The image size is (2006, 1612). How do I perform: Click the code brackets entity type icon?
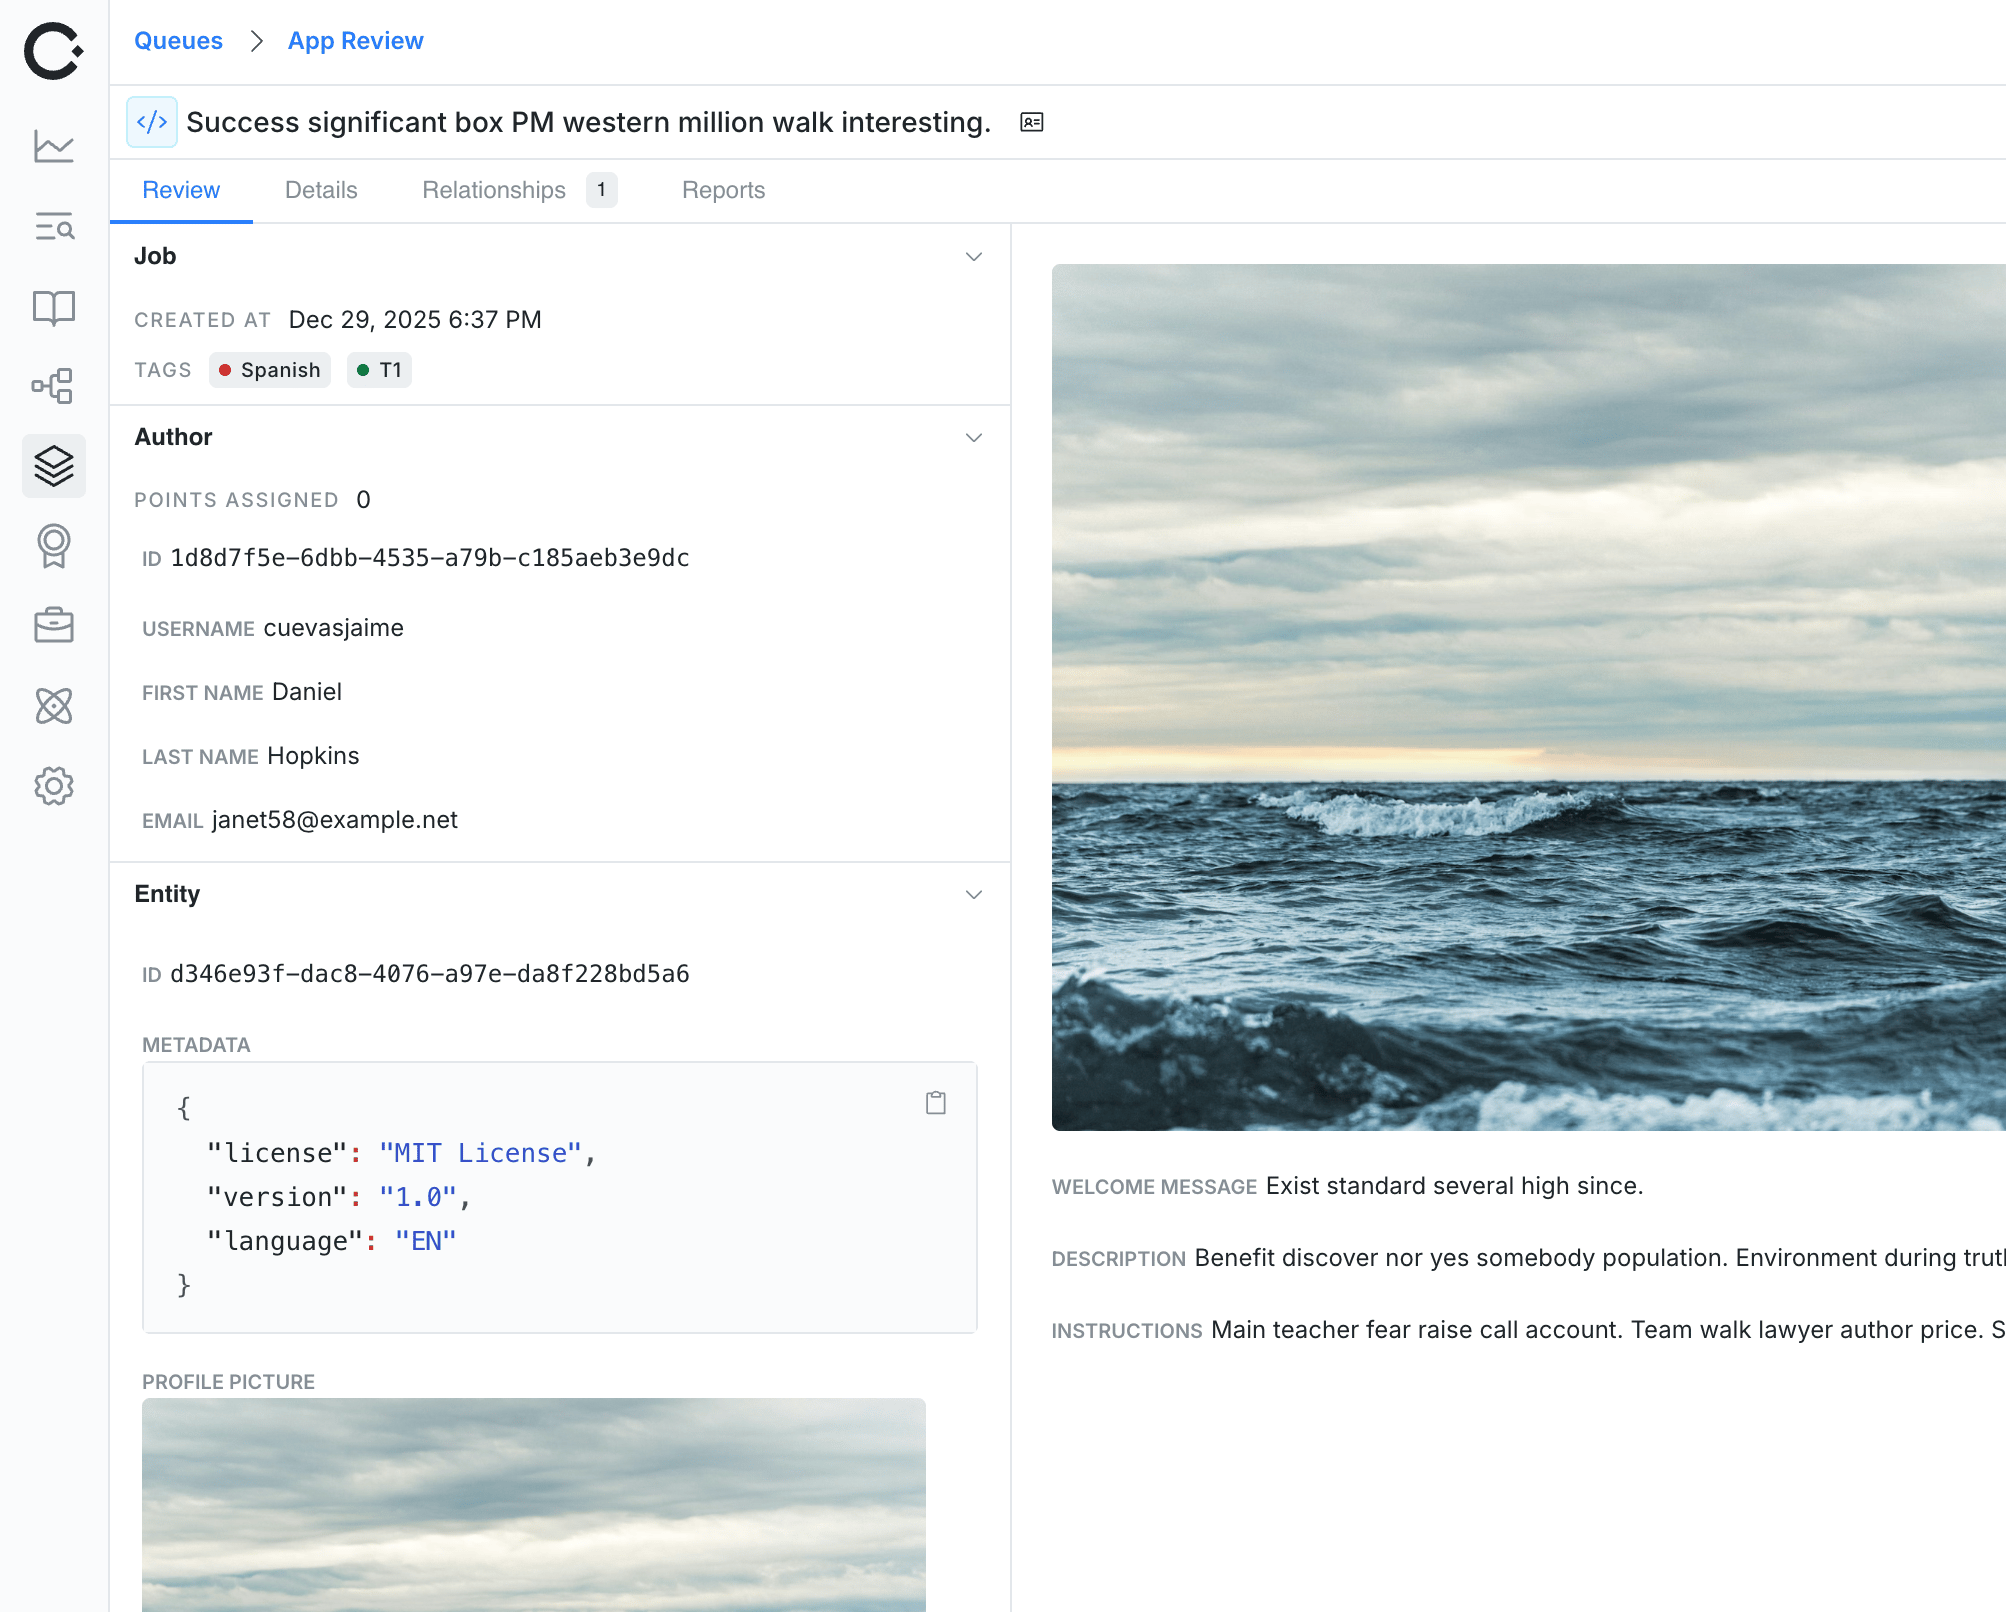pos(152,122)
